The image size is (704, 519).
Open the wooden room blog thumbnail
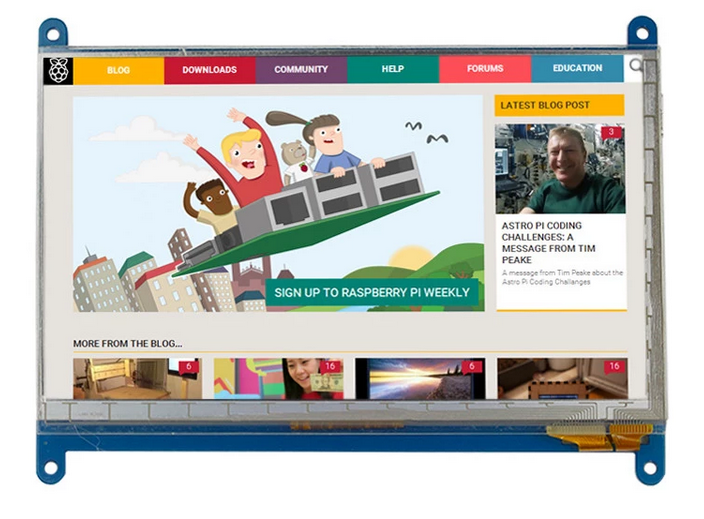click(x=137, y=378)
